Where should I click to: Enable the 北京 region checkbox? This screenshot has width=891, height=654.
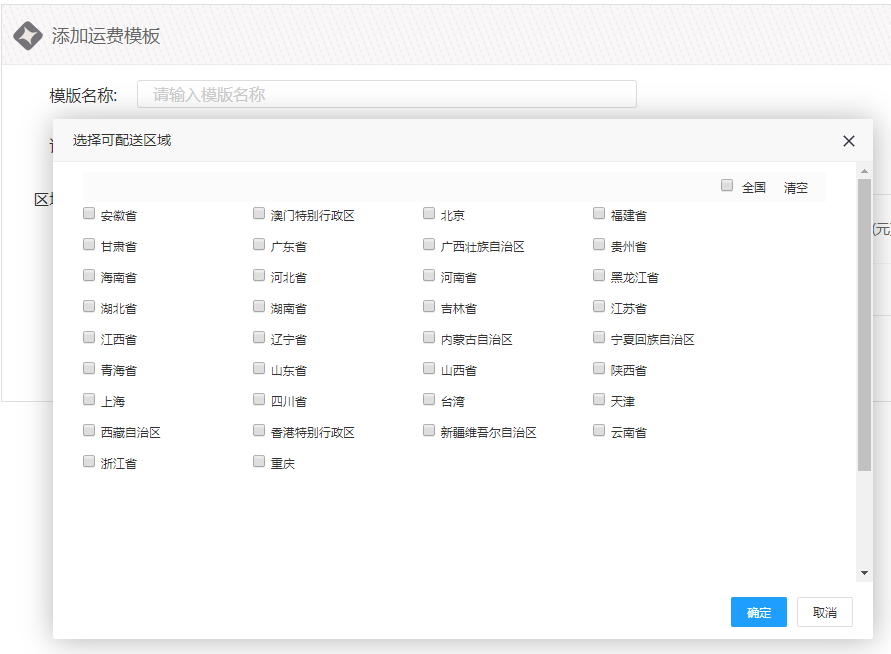(x=429, y=214)
